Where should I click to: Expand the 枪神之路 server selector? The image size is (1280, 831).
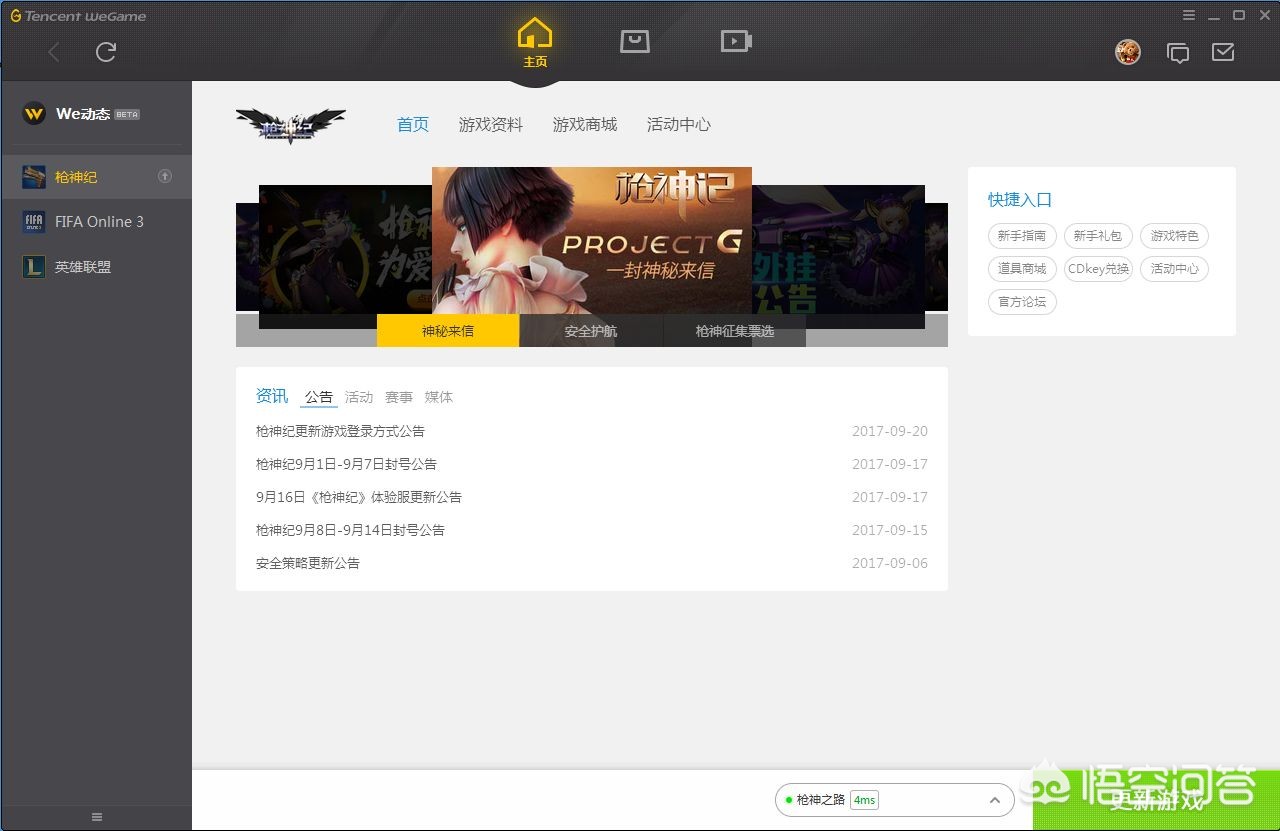tap(894, 800)
